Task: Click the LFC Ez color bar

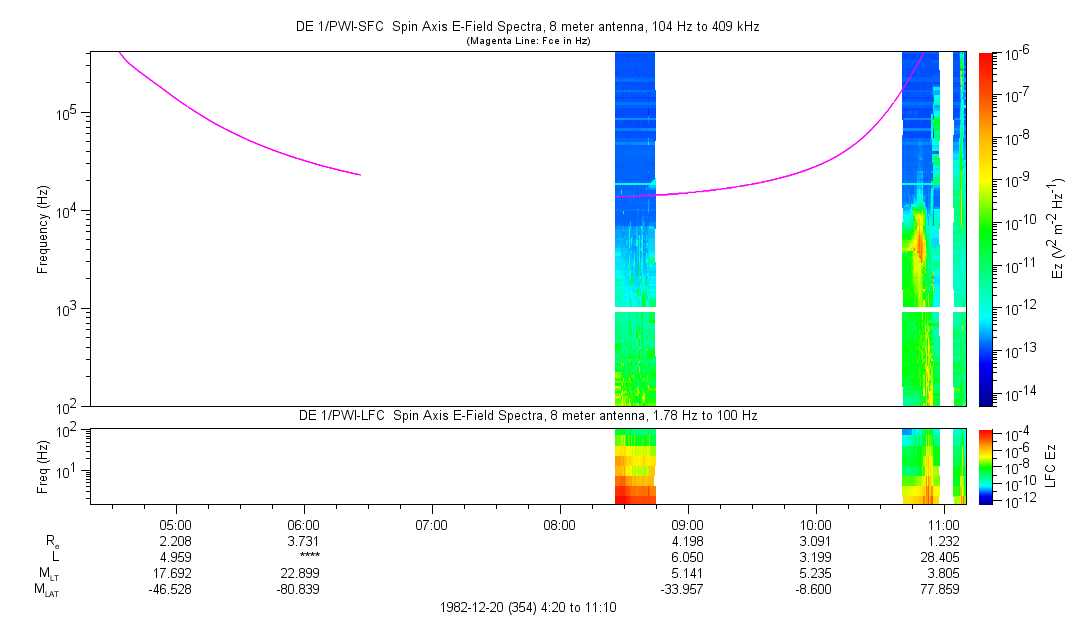Action: point(985,465)
